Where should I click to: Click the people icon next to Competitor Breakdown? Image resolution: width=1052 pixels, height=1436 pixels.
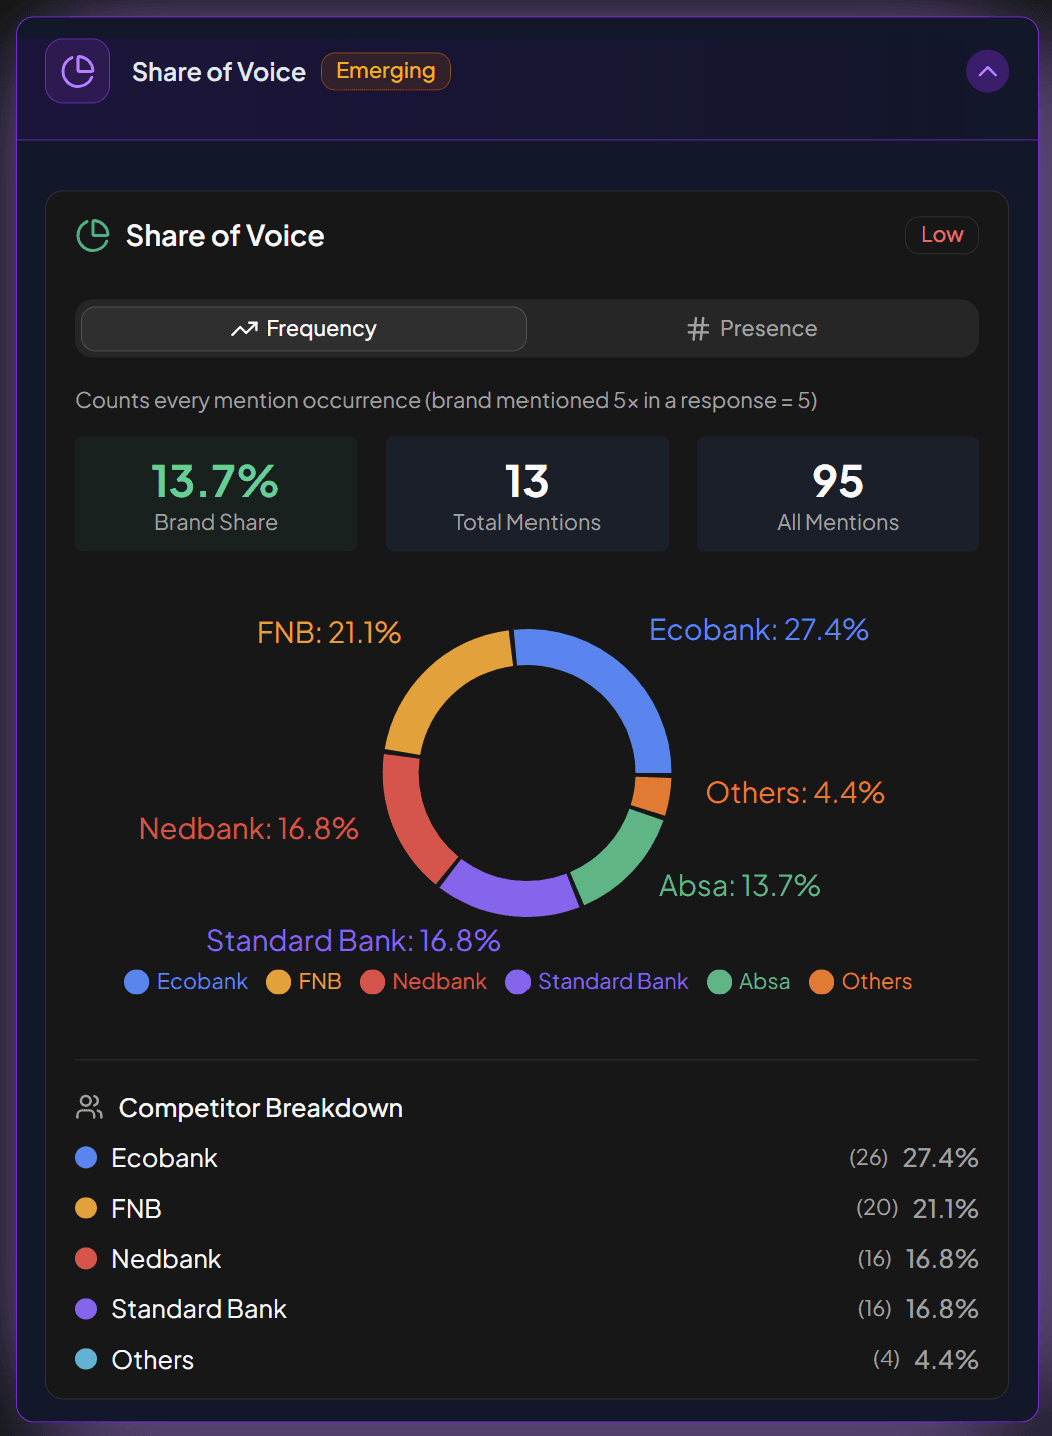pyautogui.click(x=89, y=1107)
